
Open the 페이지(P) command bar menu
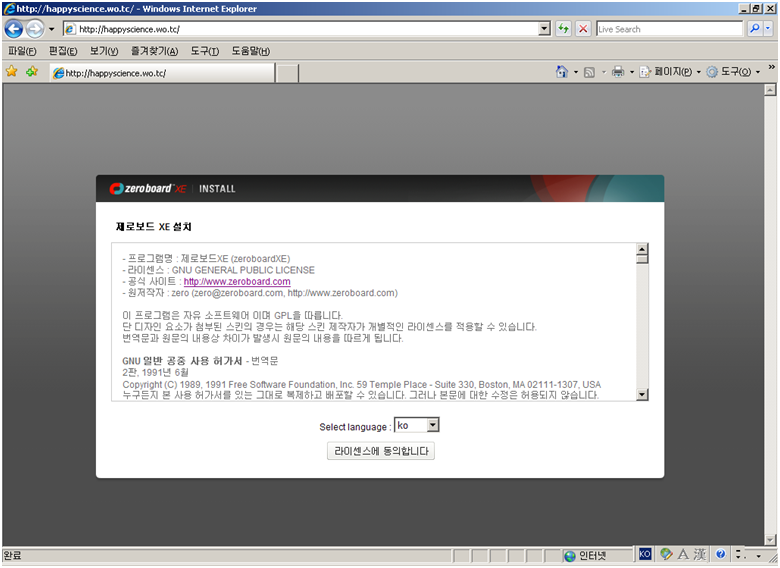coord(670,72)
